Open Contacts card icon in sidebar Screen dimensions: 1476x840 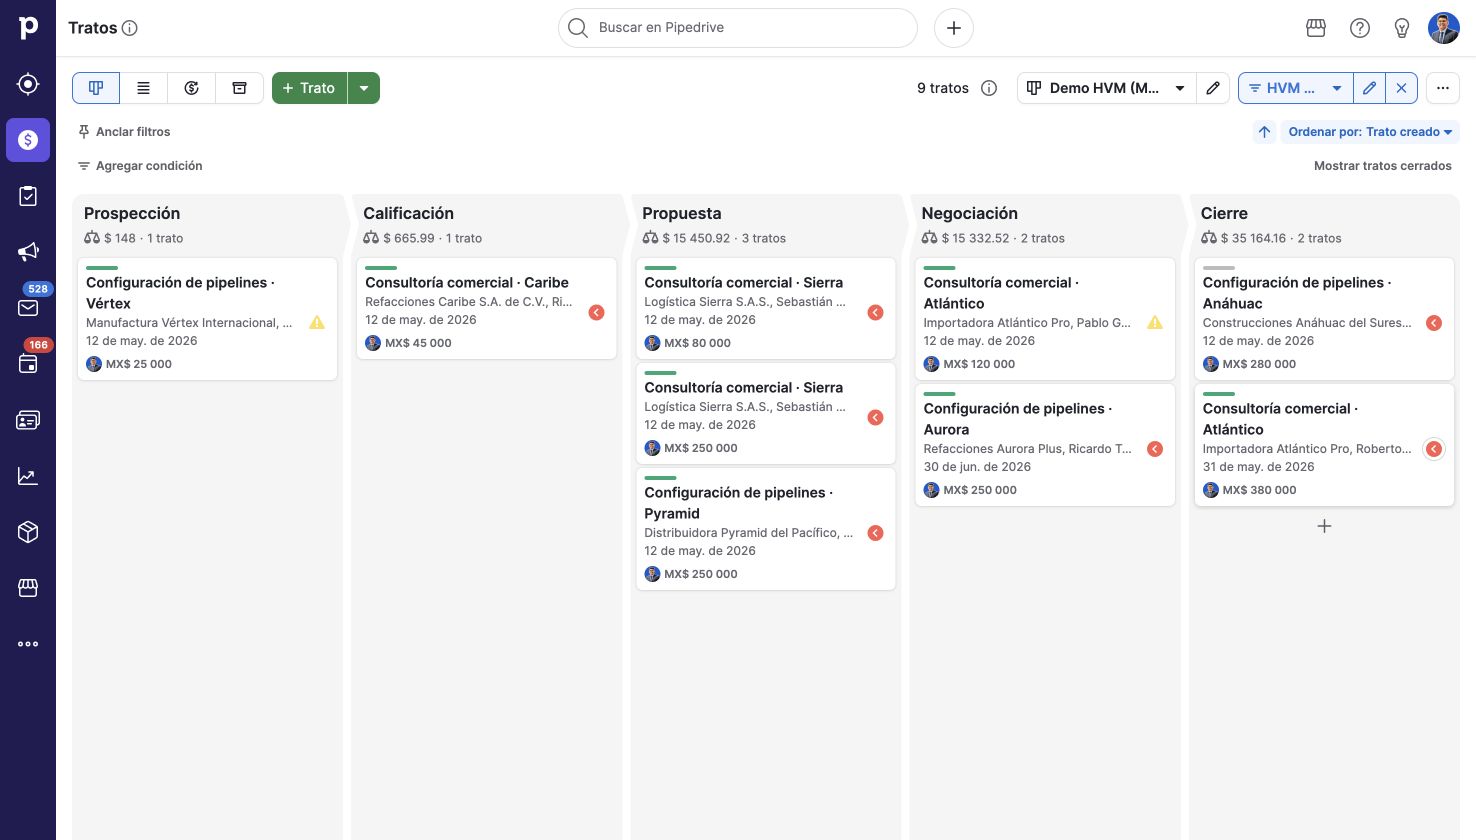tap(28, 420)
